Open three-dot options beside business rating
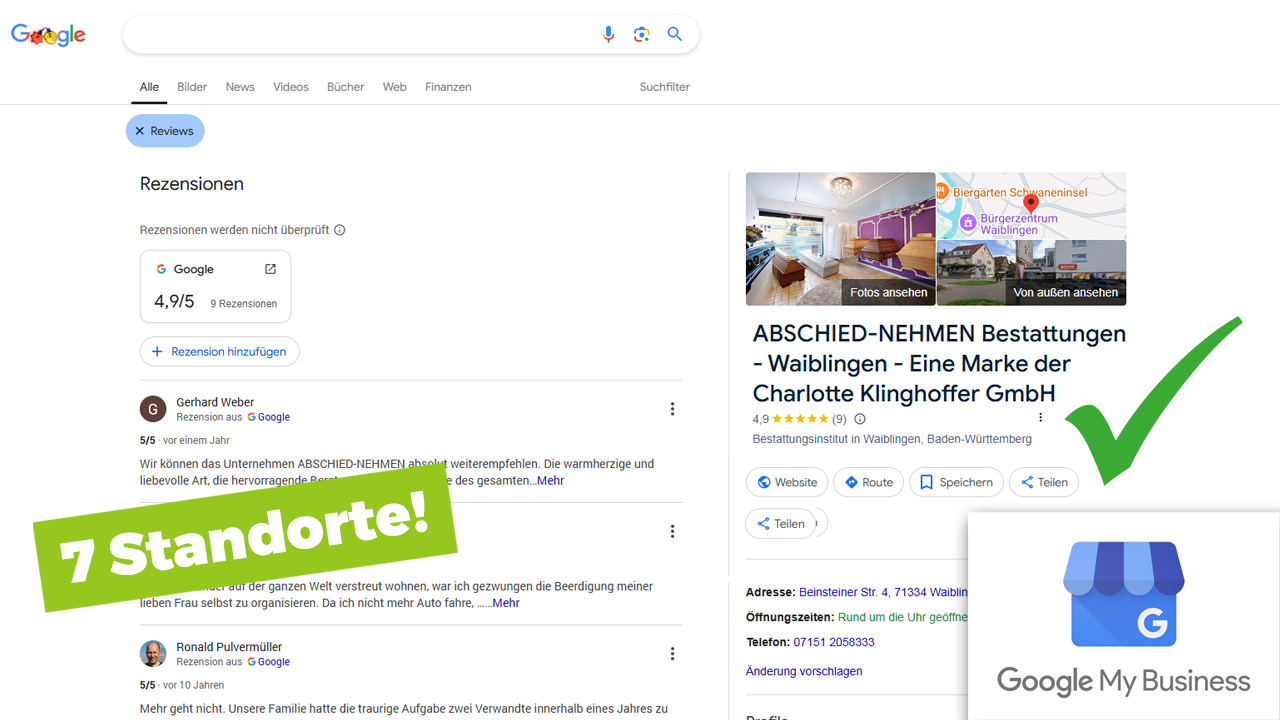 point(1040,418)
